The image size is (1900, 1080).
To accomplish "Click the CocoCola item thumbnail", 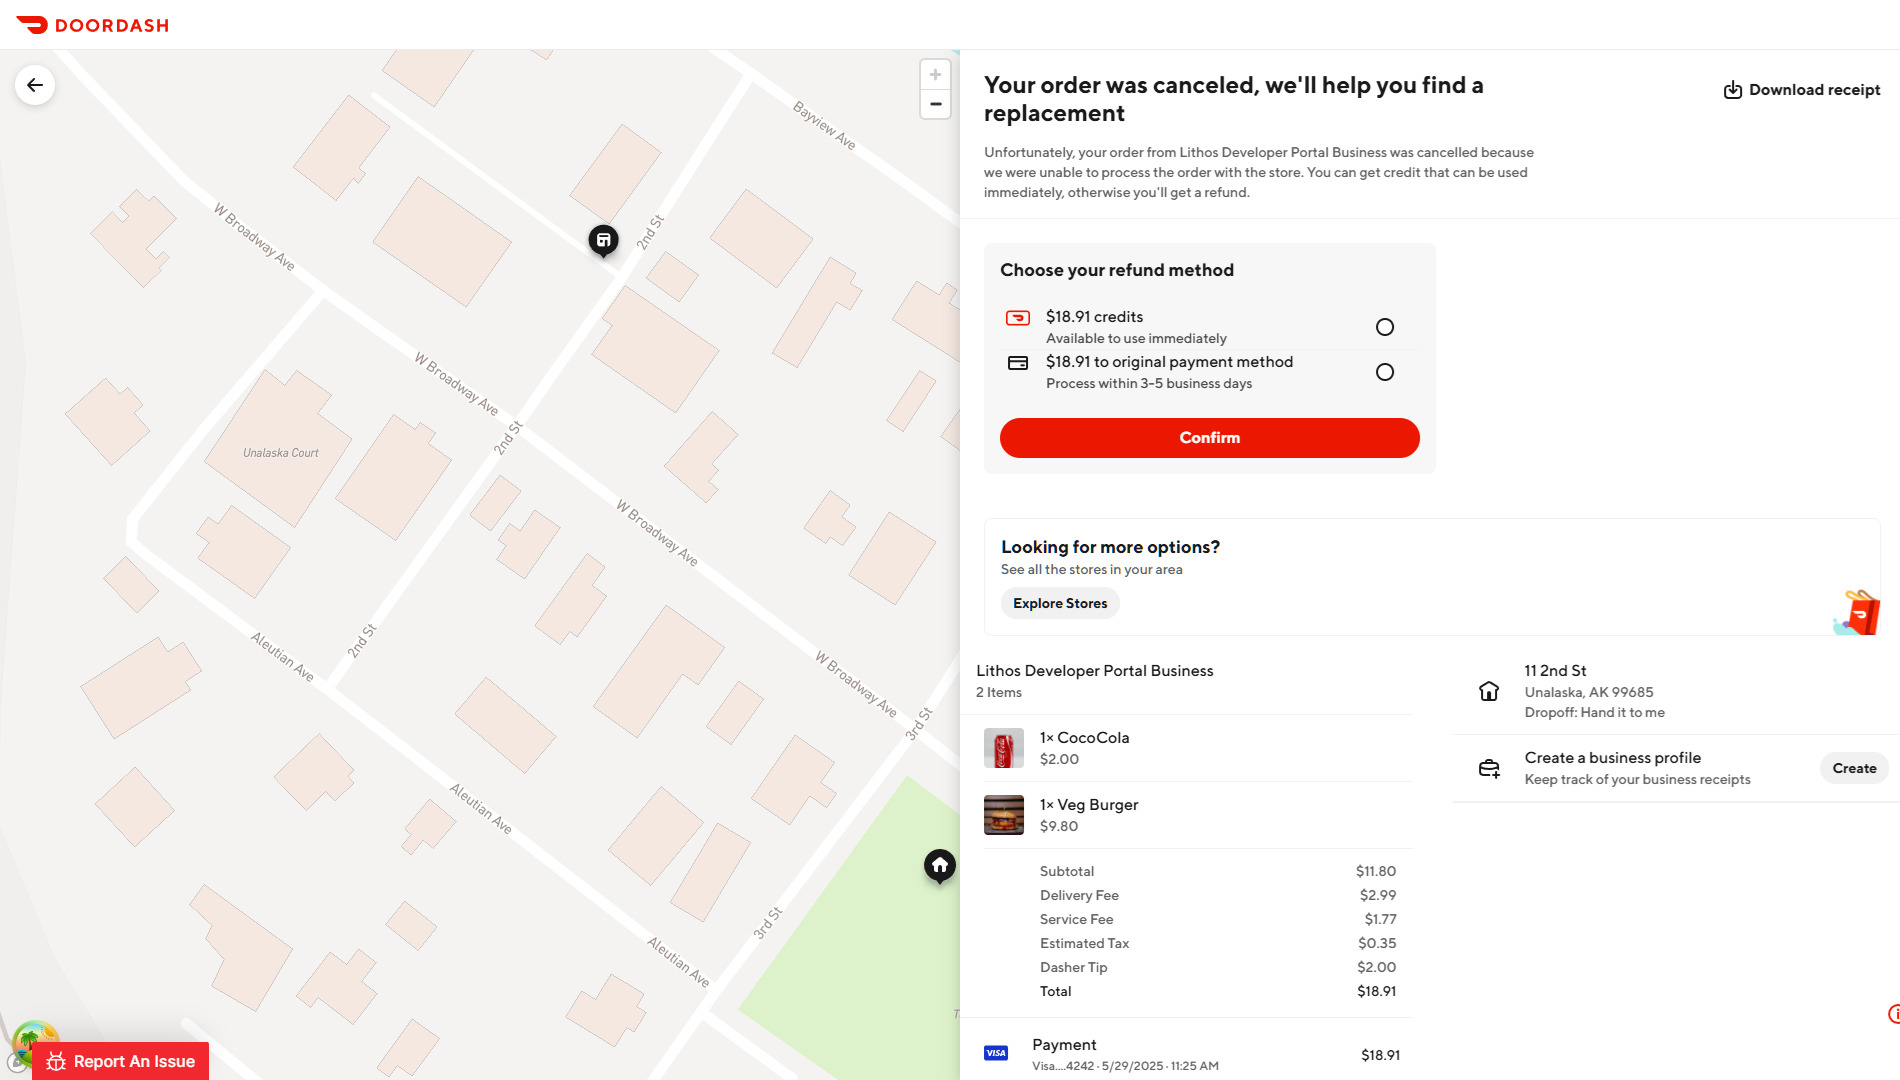I will 1004,748.
